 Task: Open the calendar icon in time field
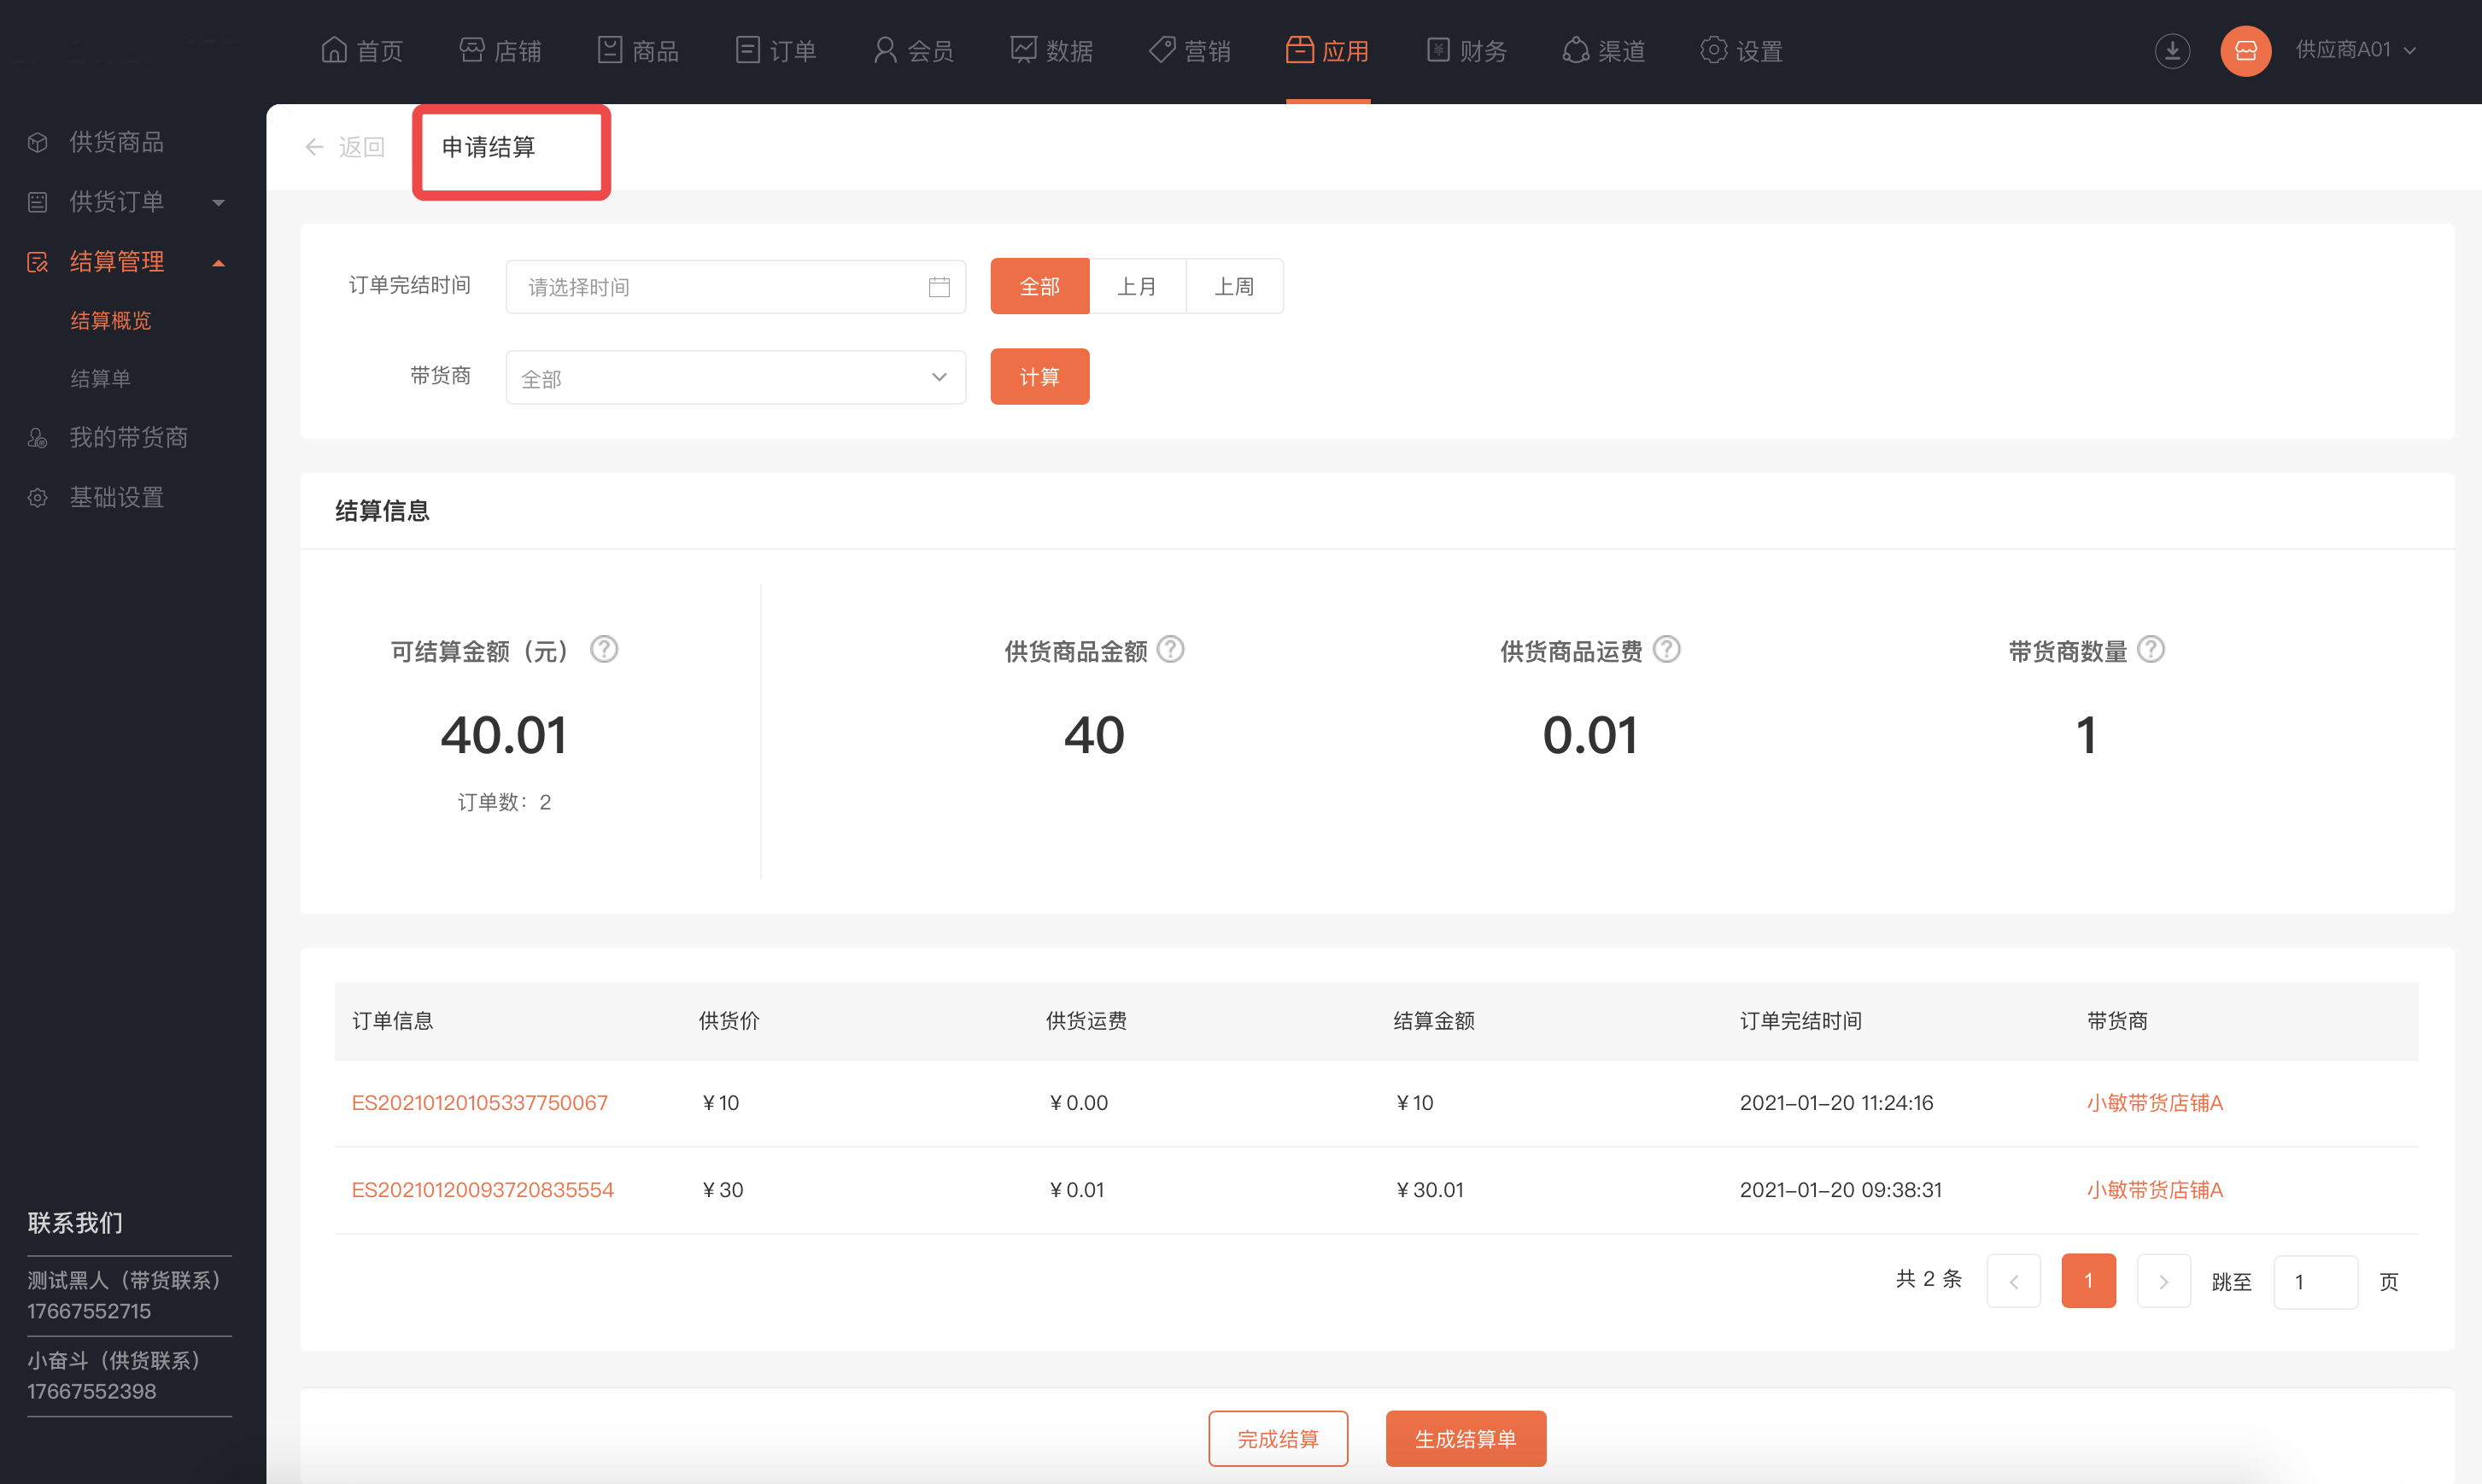coord(938,287)
